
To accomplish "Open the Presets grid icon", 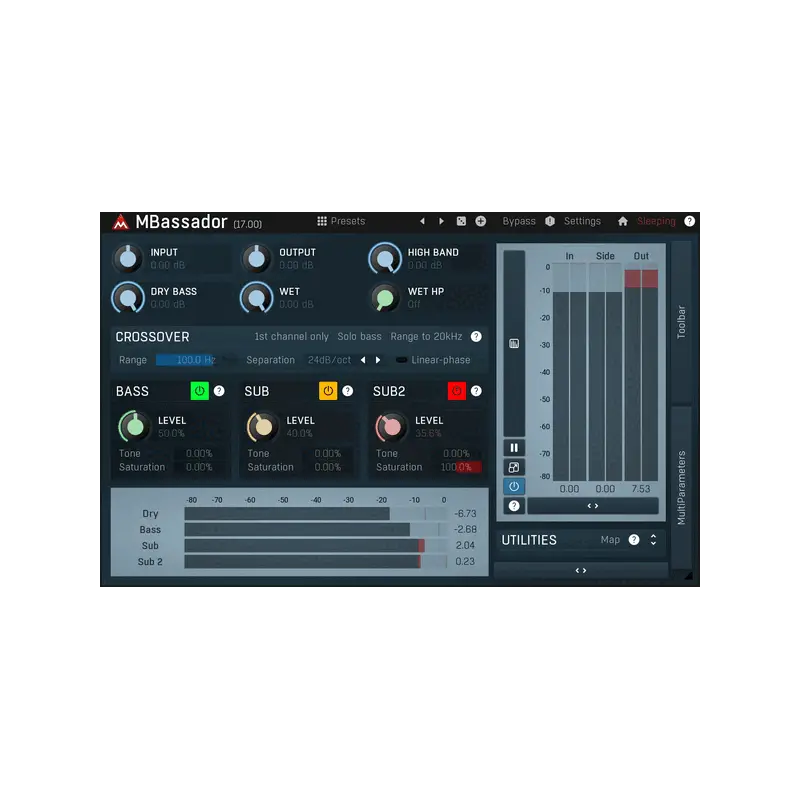I will [x=322, y=221].
